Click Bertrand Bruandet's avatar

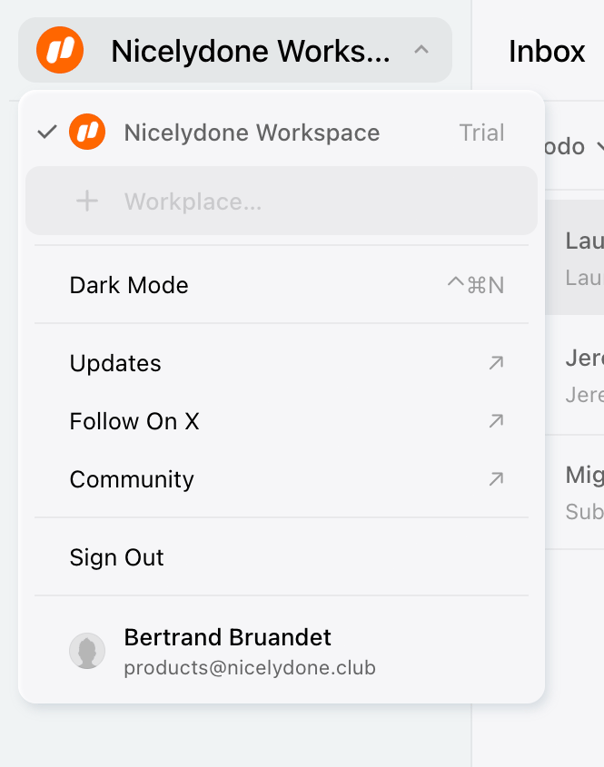click(87, 651)
